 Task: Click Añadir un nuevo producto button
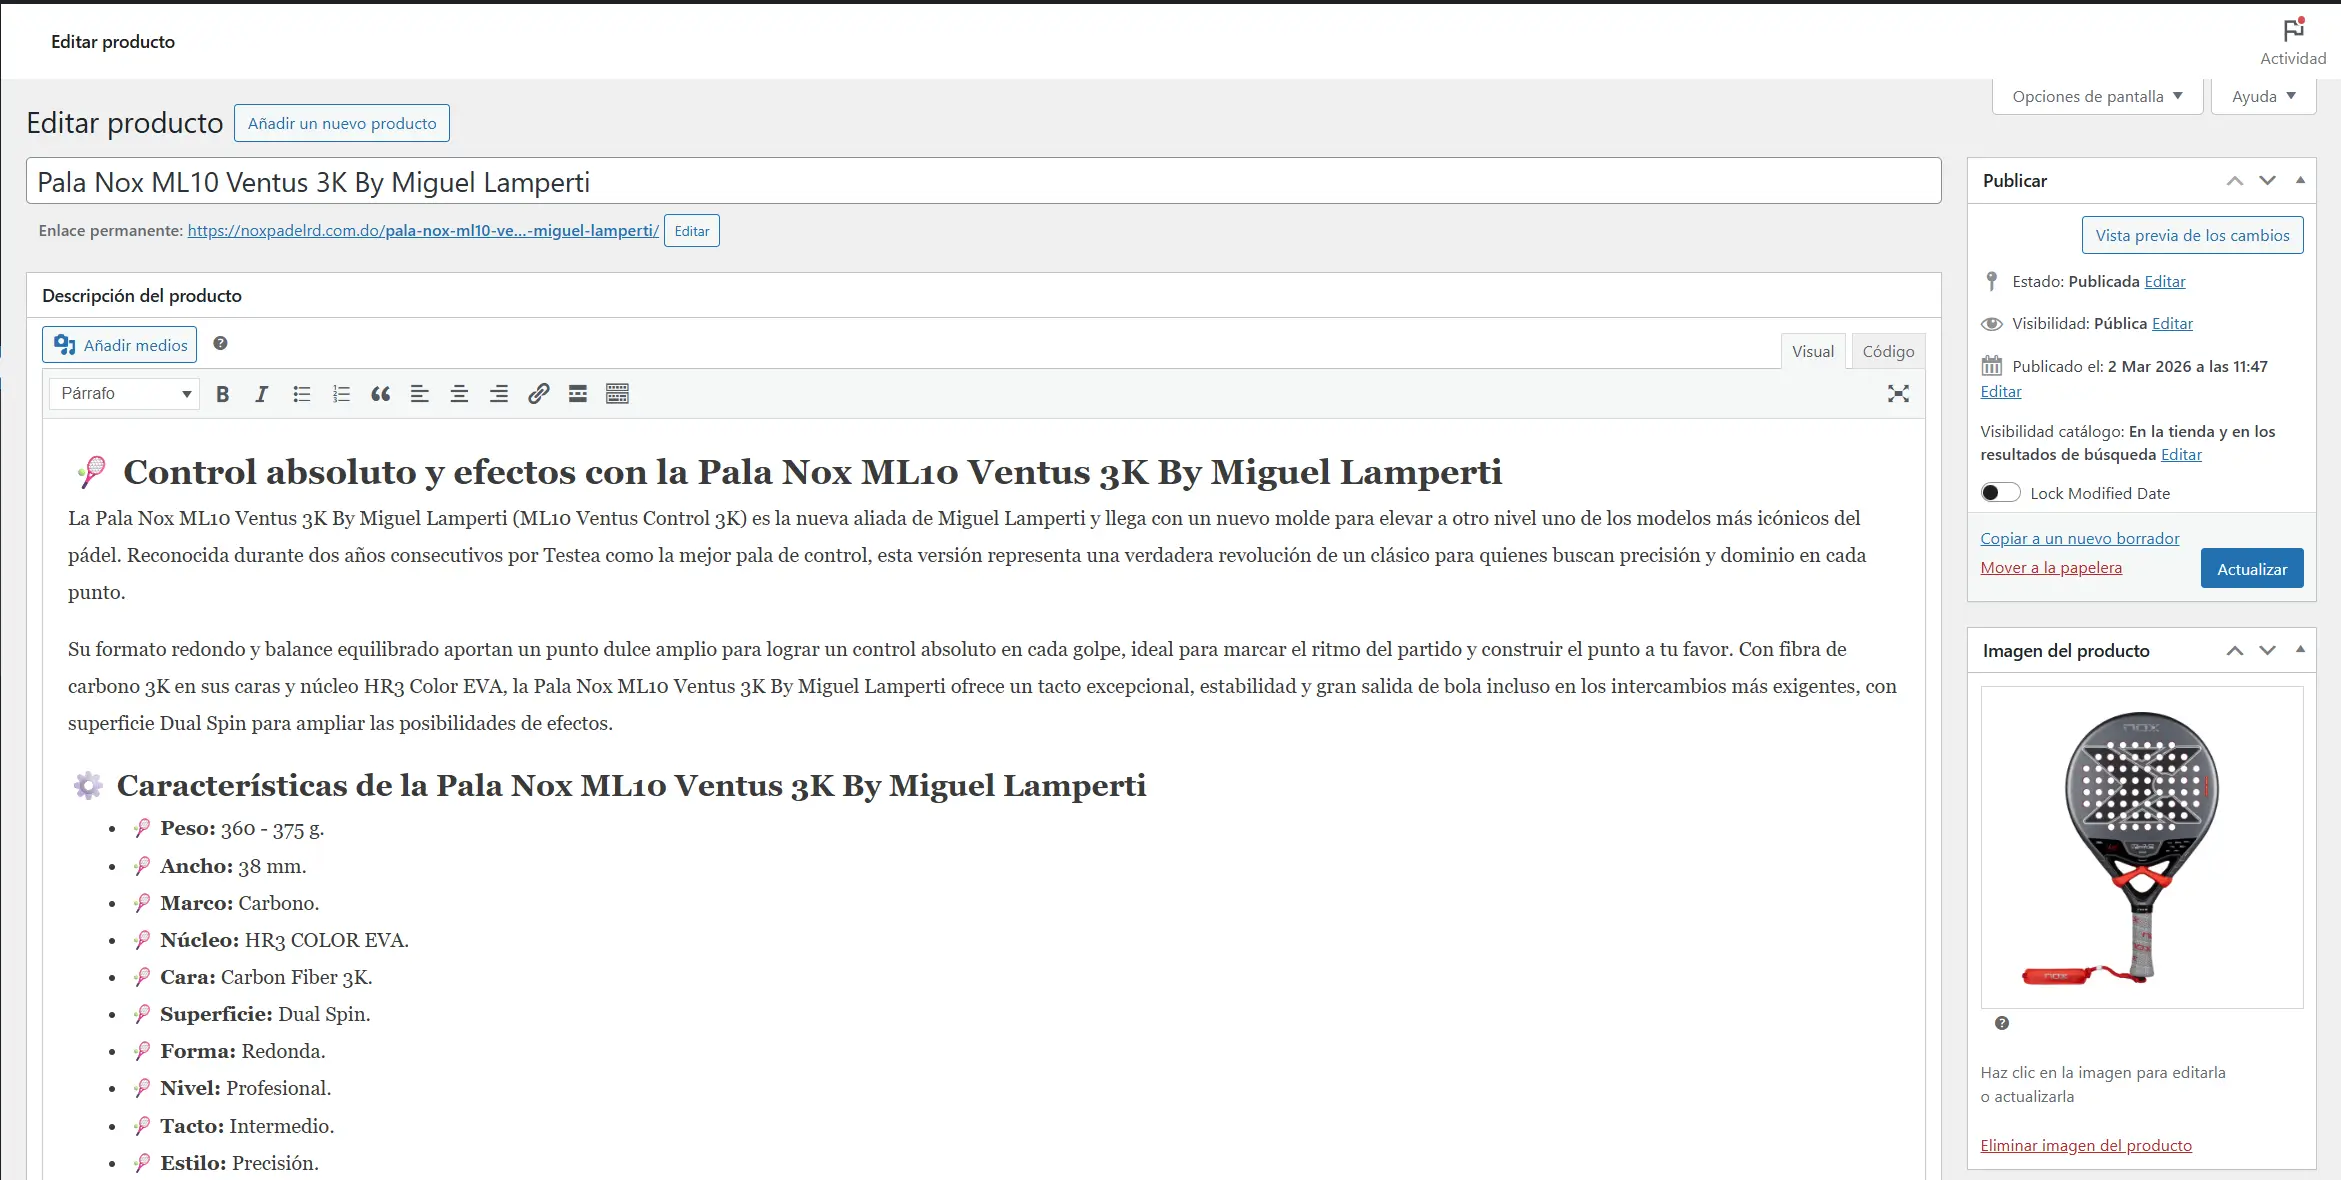342,123
